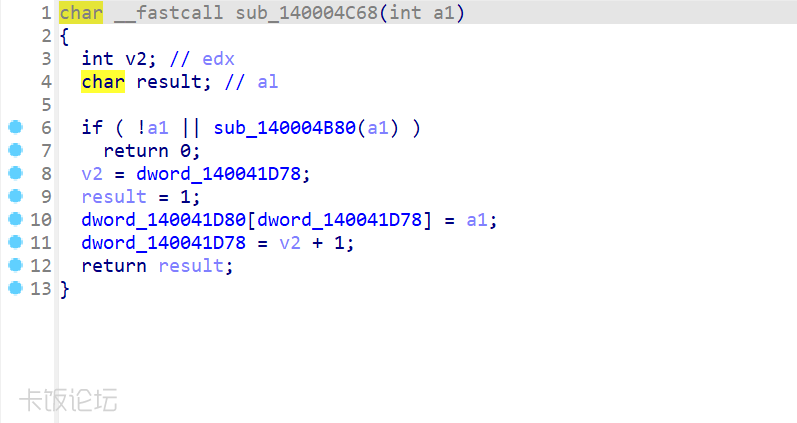Click highlighted char keyword on line 4
Screen dimensions: 797x423
(103, 82)
